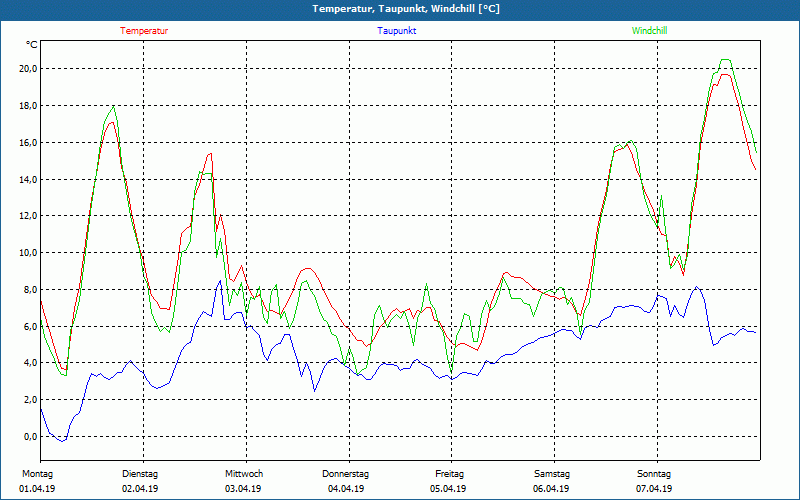Viewport: 800px width, 500px height.
Task: Click the 6,0 y-axis value
Action: pos(30,326)
